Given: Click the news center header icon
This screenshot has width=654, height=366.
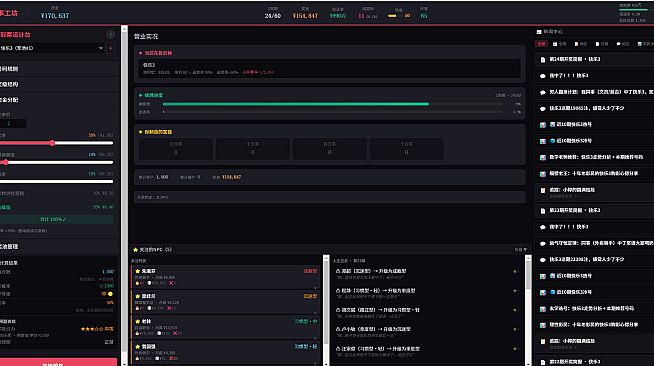Looking at the screenshot, I should [x=539, y=32].
